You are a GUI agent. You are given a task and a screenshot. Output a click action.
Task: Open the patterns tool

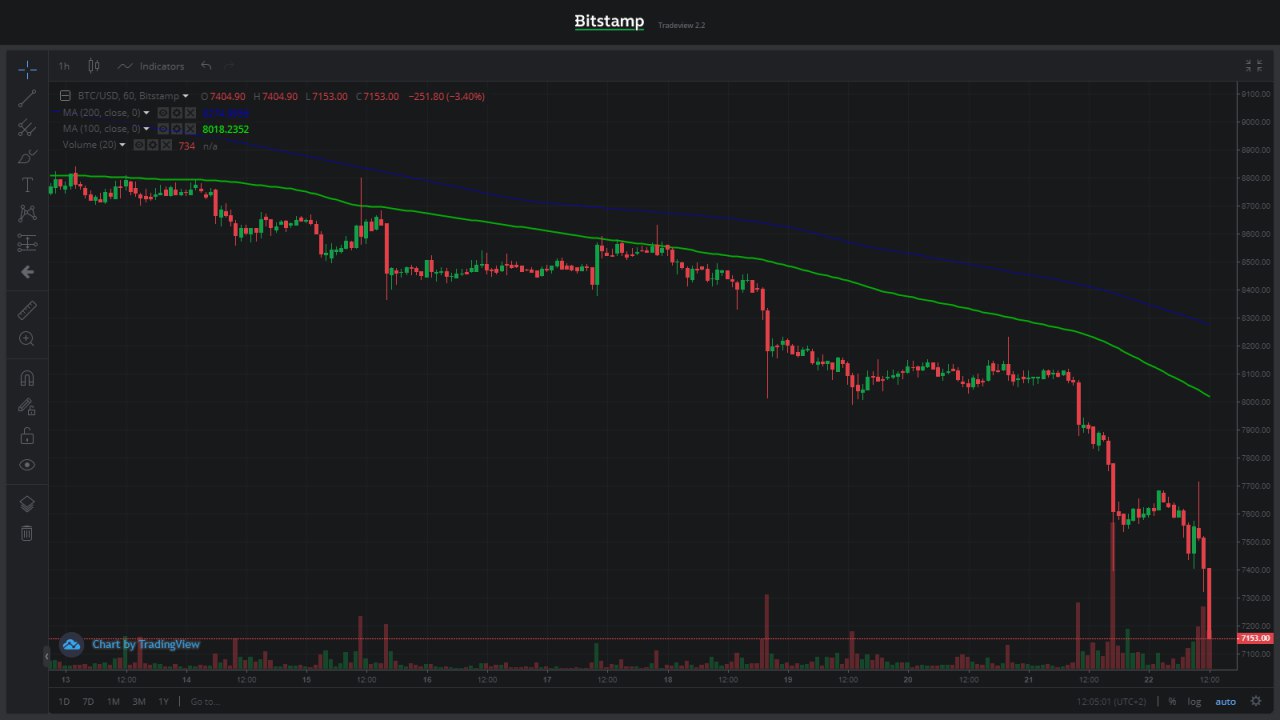pos(27,214)
